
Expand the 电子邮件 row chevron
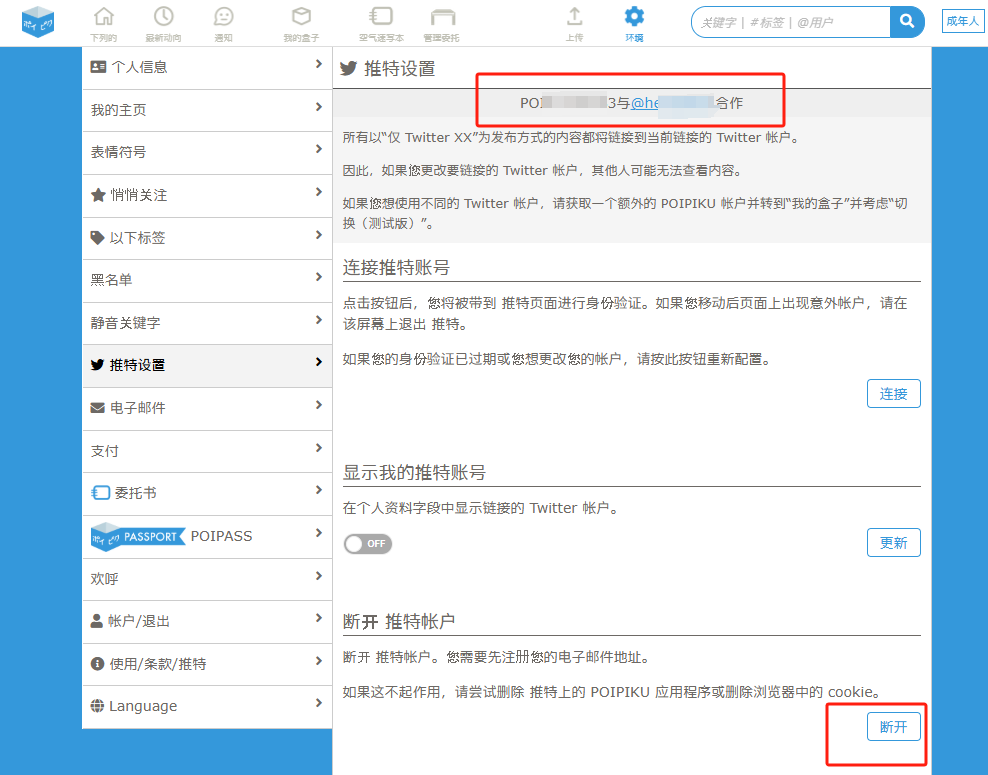(x=319, y=405)
